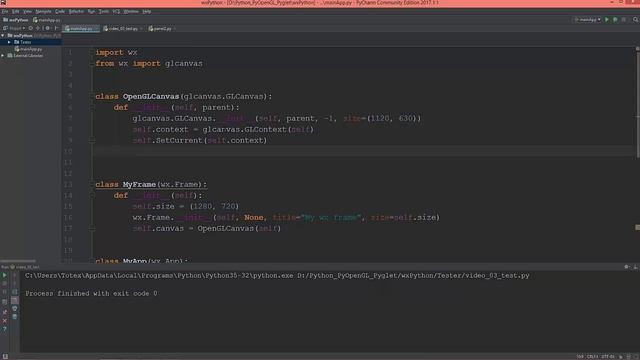Image resolution: width=640 pixels, height=360 pixels.
Task: Open the Window menu
Action: pyautogui.click(x=131, y=11)
